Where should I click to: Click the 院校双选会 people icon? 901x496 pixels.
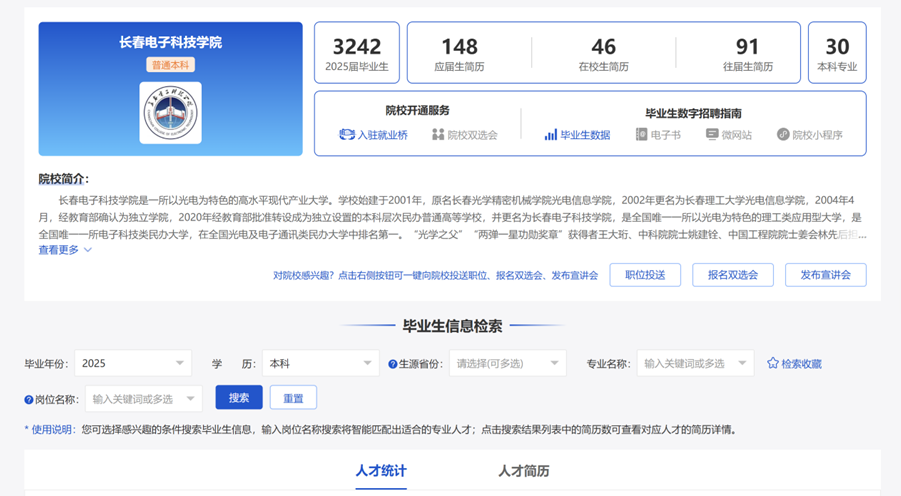[438, 134]
